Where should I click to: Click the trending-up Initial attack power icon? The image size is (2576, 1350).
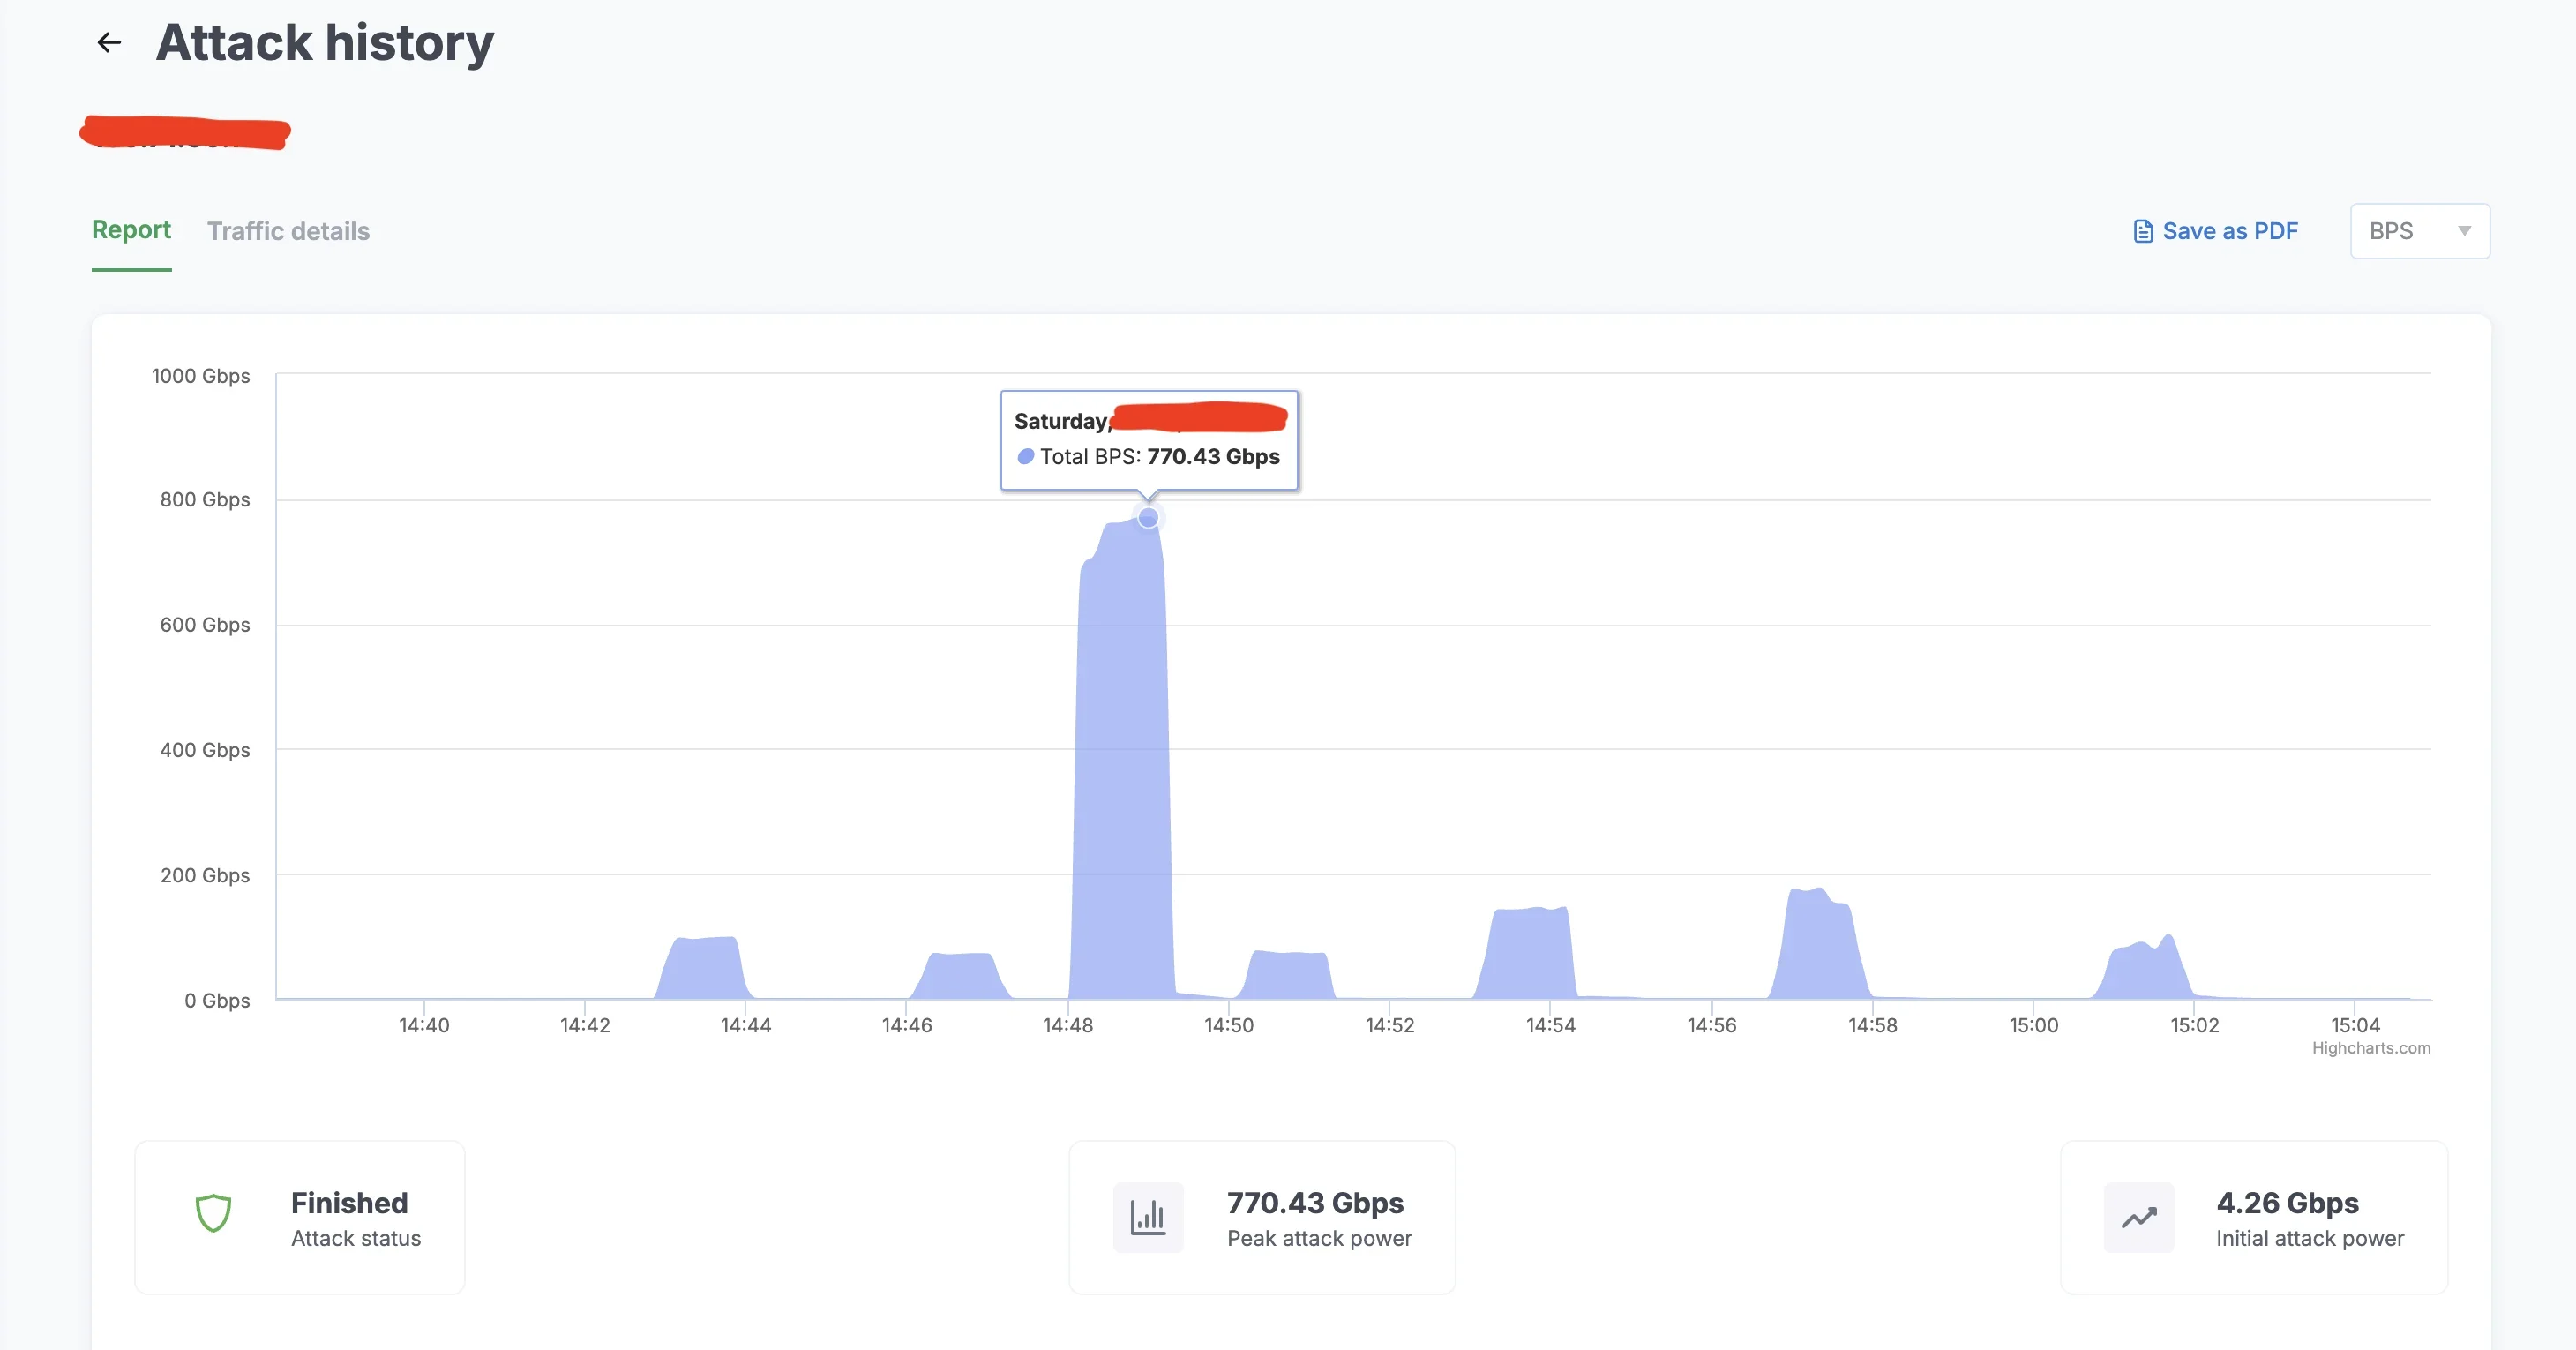(x=2139, y=1217)
